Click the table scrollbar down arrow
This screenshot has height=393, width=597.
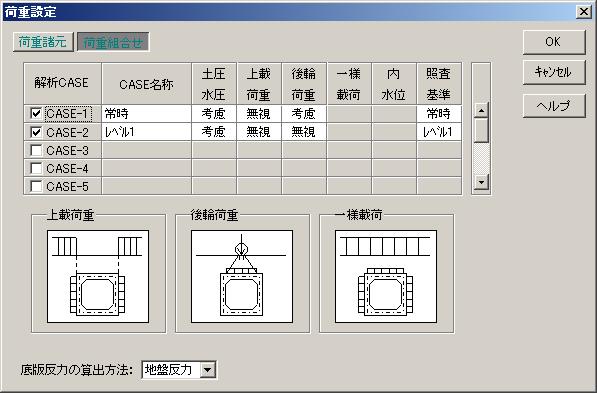point(481,182)
